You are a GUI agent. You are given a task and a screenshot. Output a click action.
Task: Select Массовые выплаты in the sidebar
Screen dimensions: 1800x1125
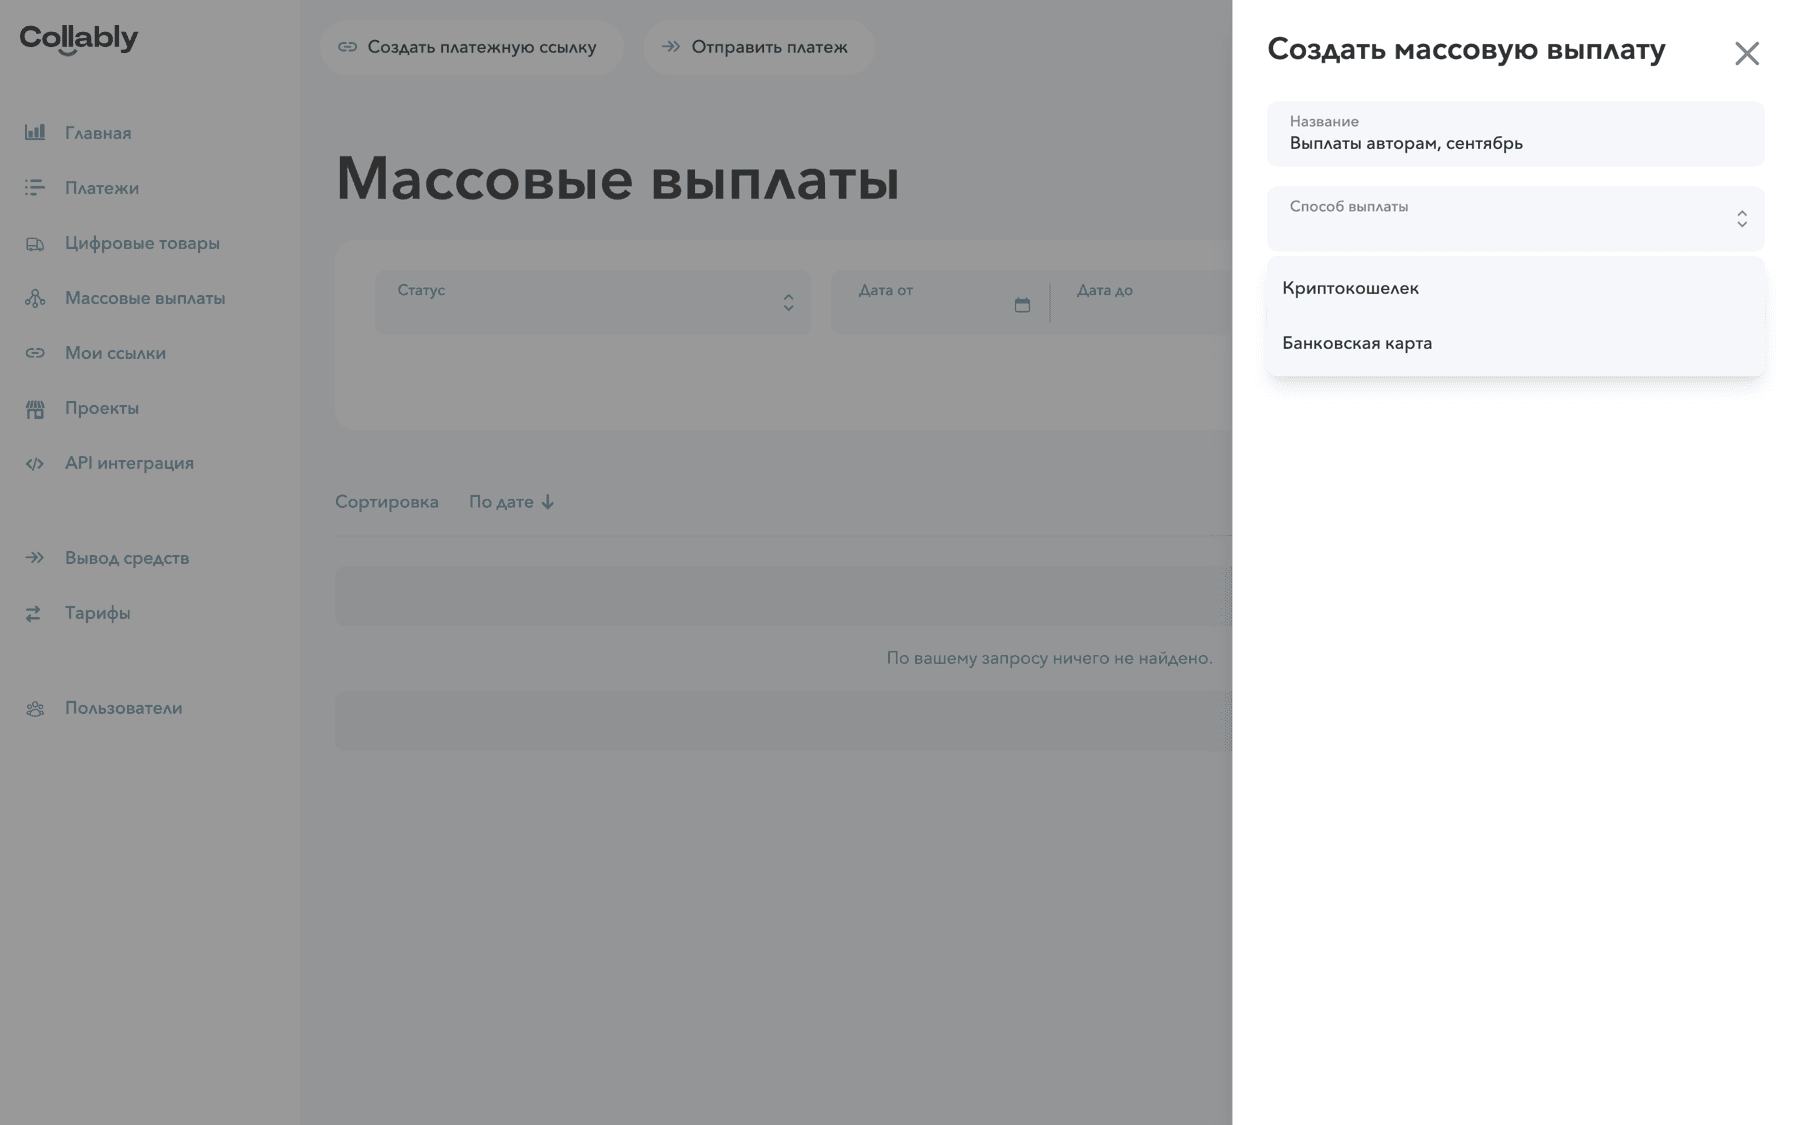tap(145, 298)
